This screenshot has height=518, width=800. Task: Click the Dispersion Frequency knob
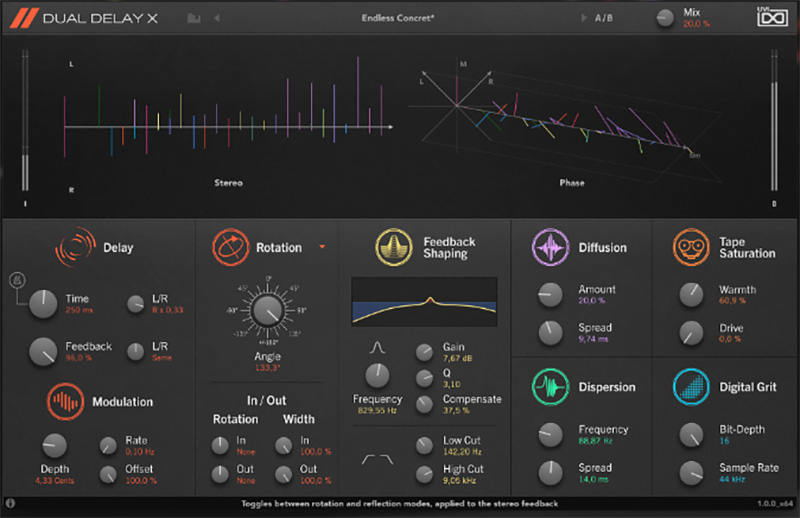pyautogui.click(x=551, y=435)
